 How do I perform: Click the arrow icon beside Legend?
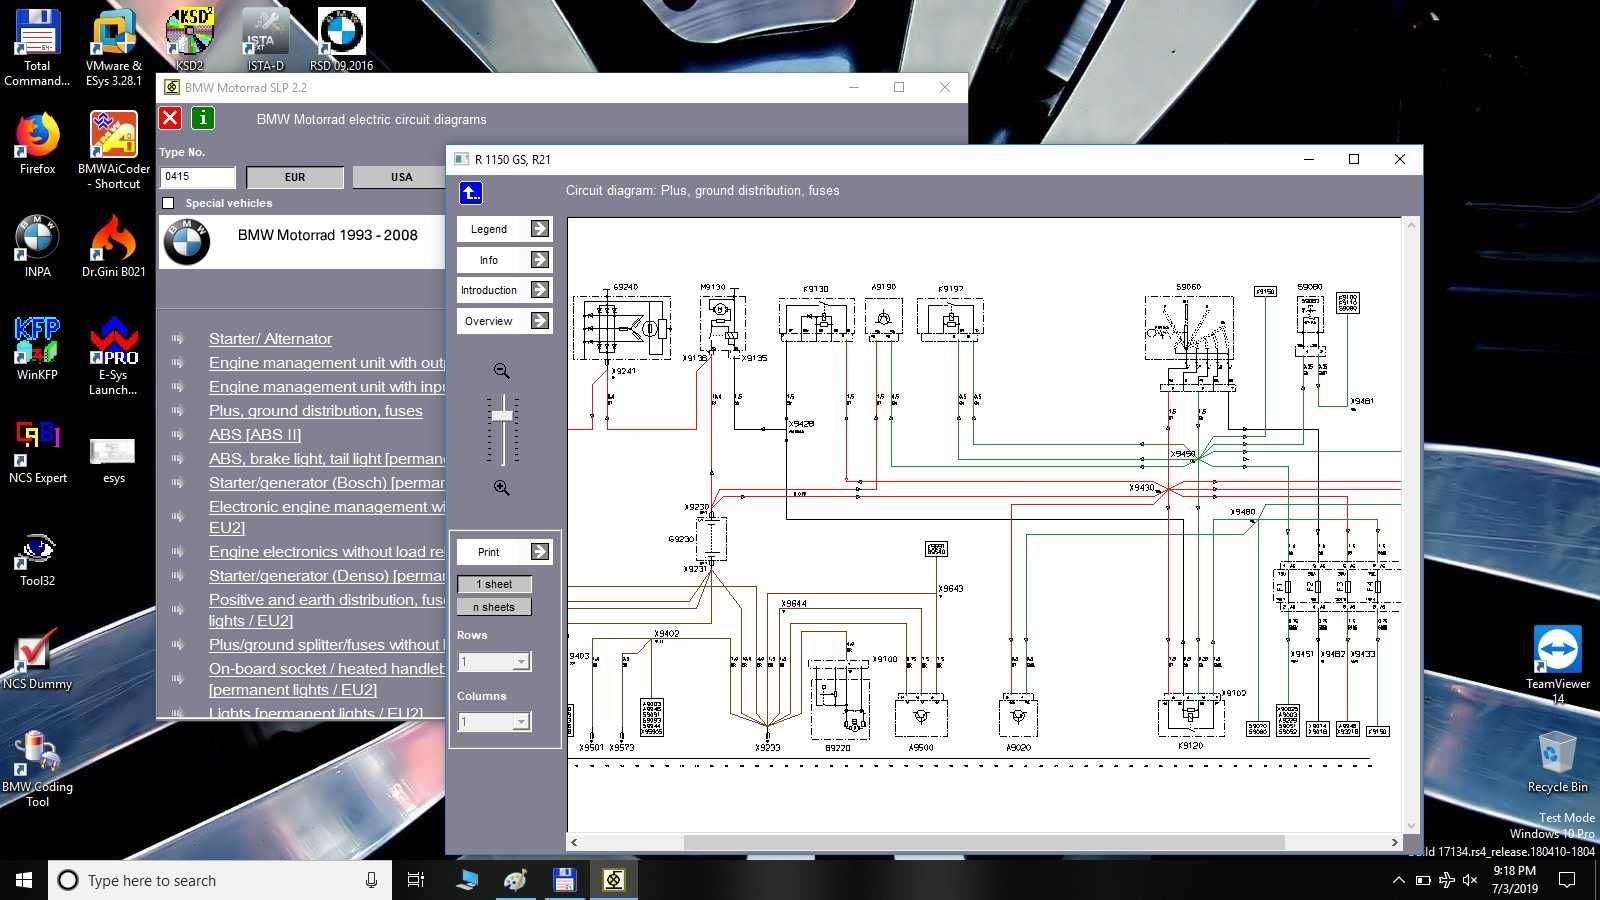point(540,229)
